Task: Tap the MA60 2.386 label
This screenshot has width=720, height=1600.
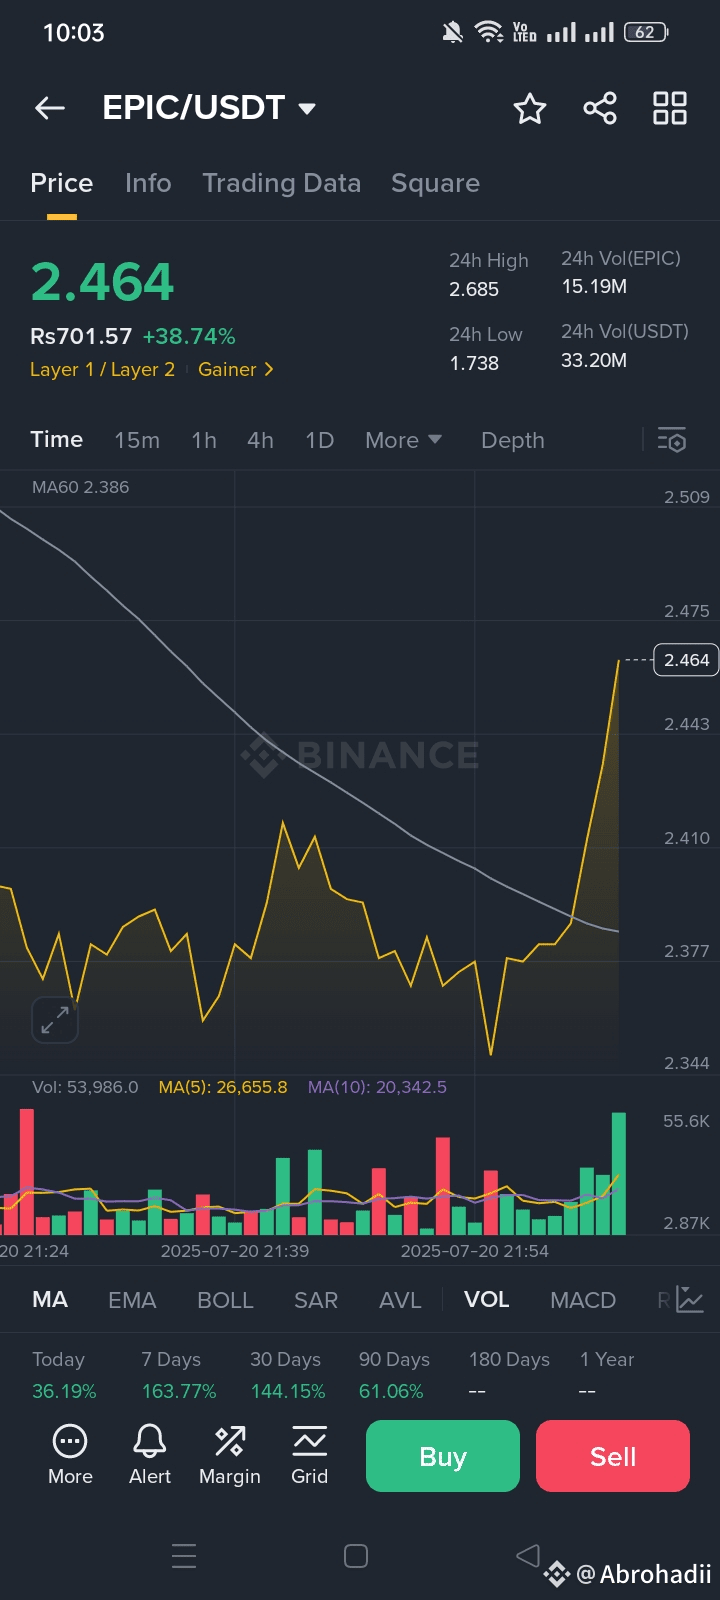Action: click(80, 487)
